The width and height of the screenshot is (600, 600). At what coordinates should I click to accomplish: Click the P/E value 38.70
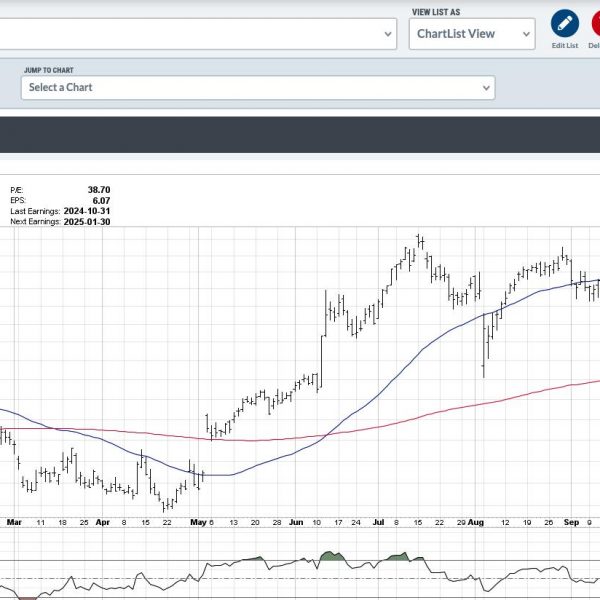click(x=99, y=190)
